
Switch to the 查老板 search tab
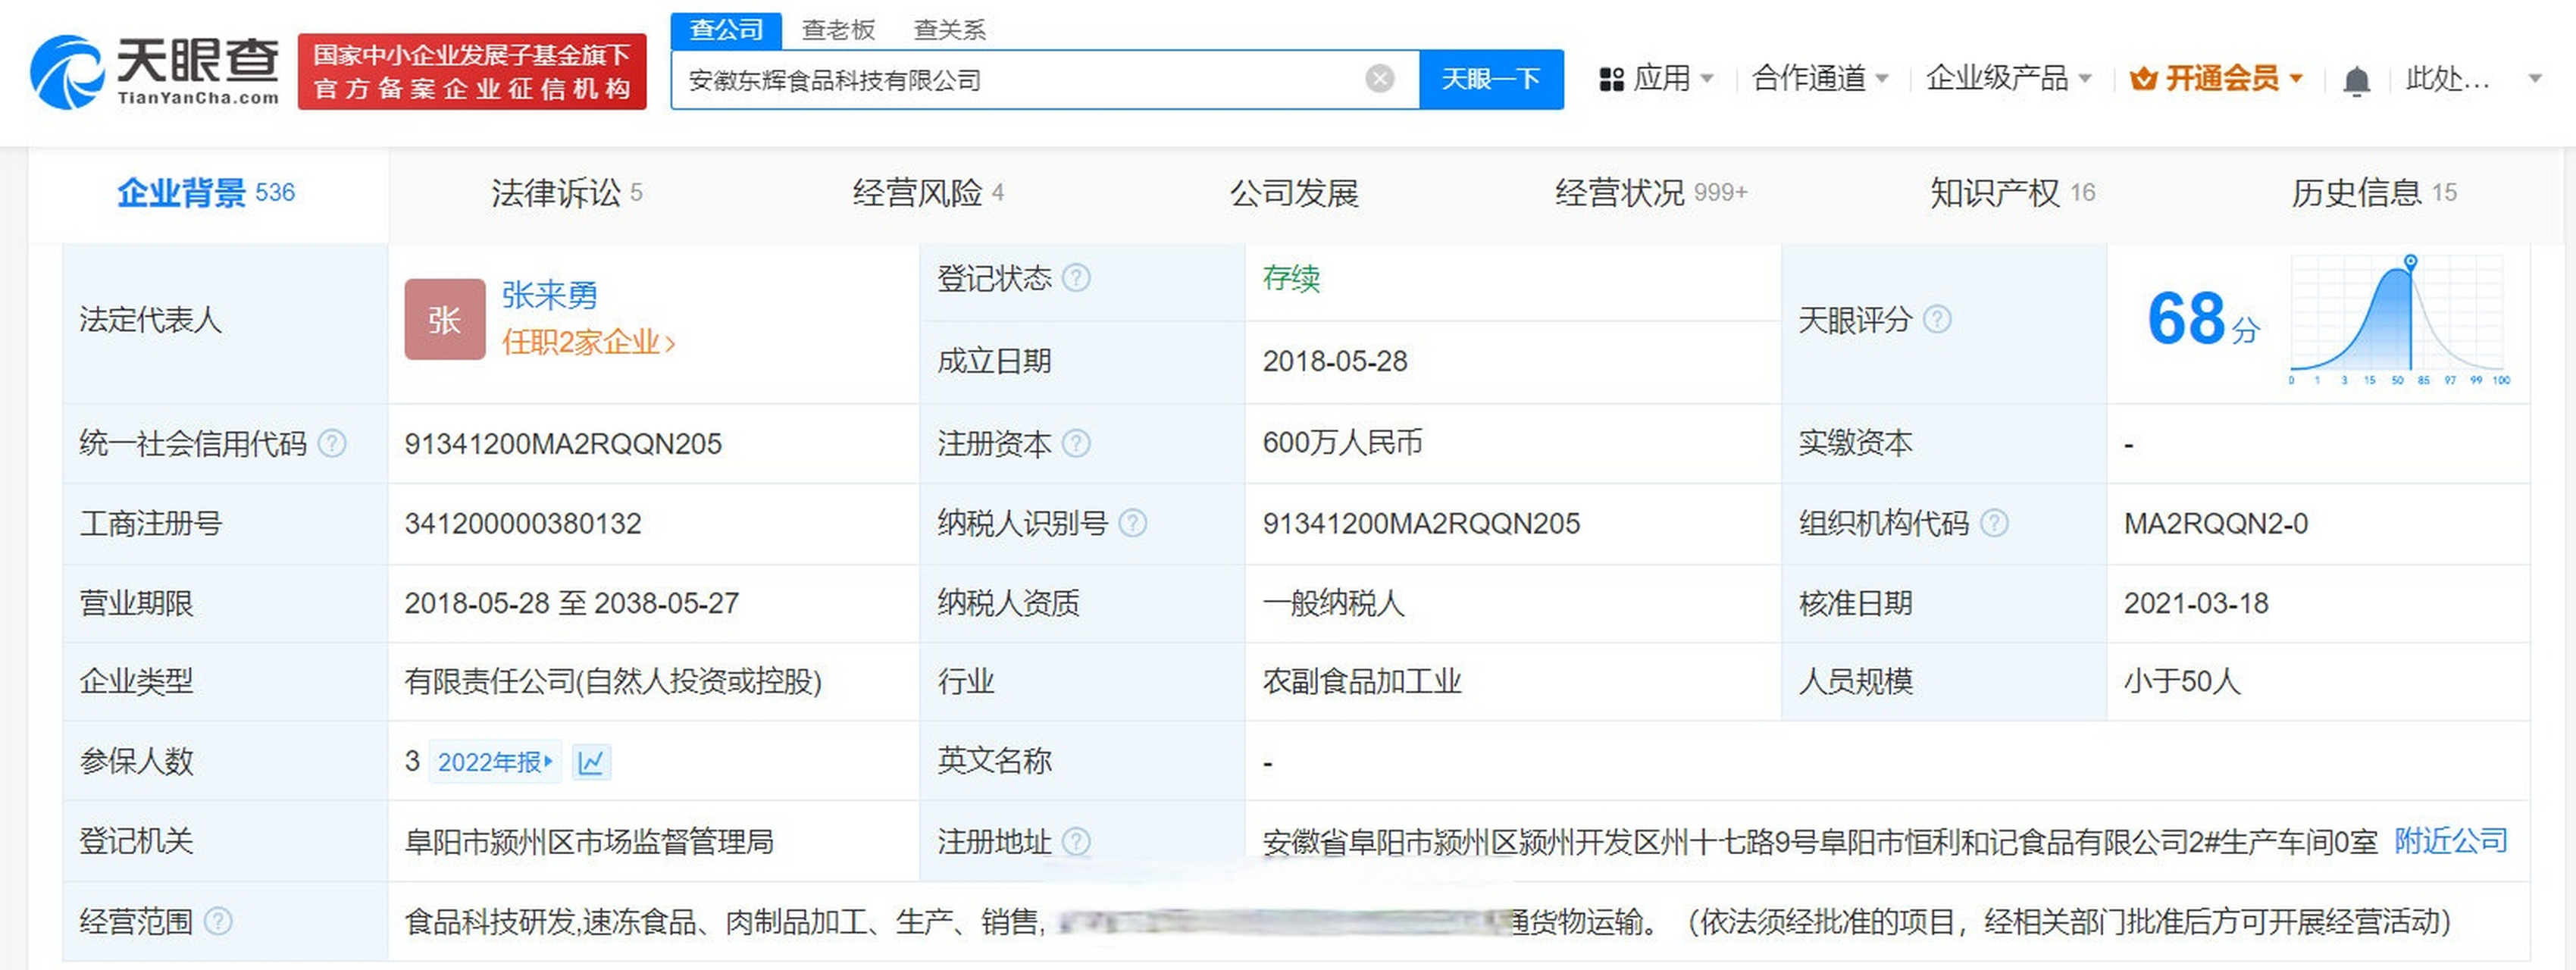[838, 30]
